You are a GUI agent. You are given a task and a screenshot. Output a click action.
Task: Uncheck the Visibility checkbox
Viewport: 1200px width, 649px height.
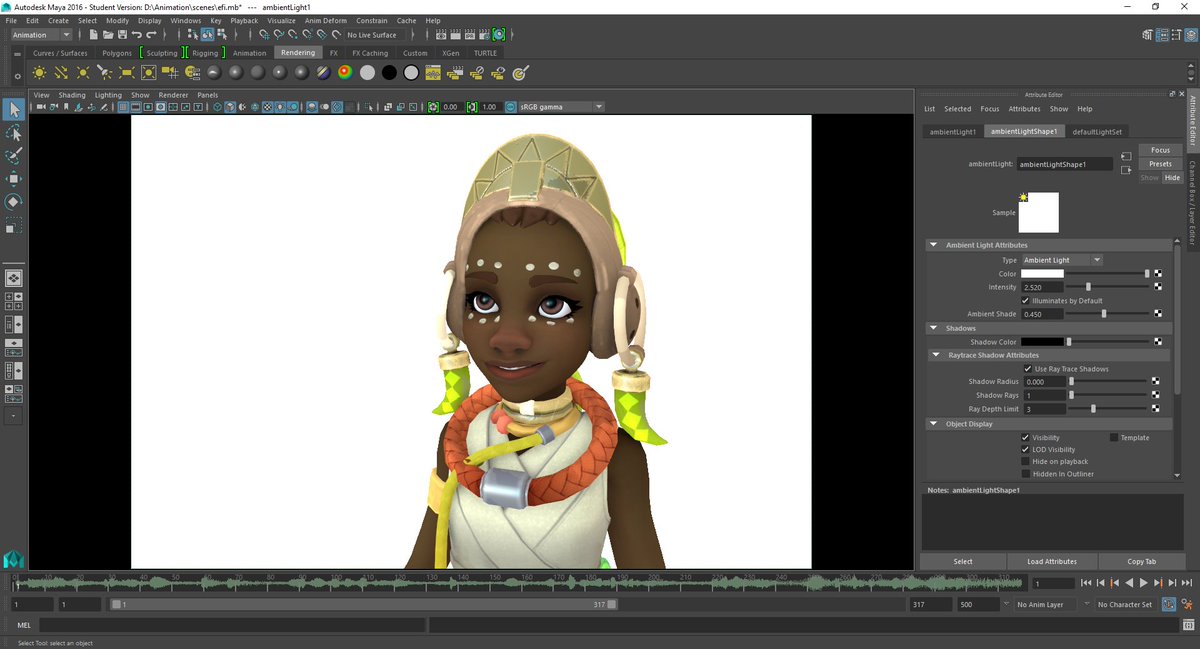pos(1026,437)
